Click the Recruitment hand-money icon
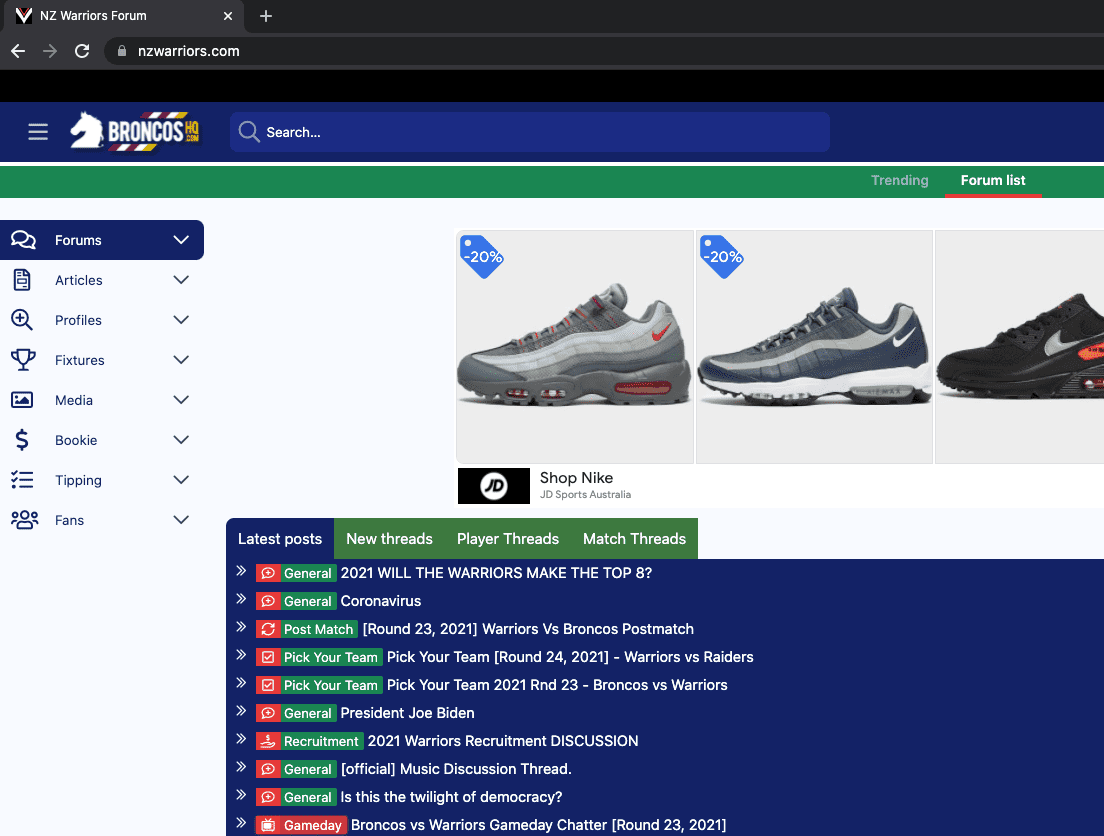1104x836 pixels. pyautogui.click(x=268, y=741)
